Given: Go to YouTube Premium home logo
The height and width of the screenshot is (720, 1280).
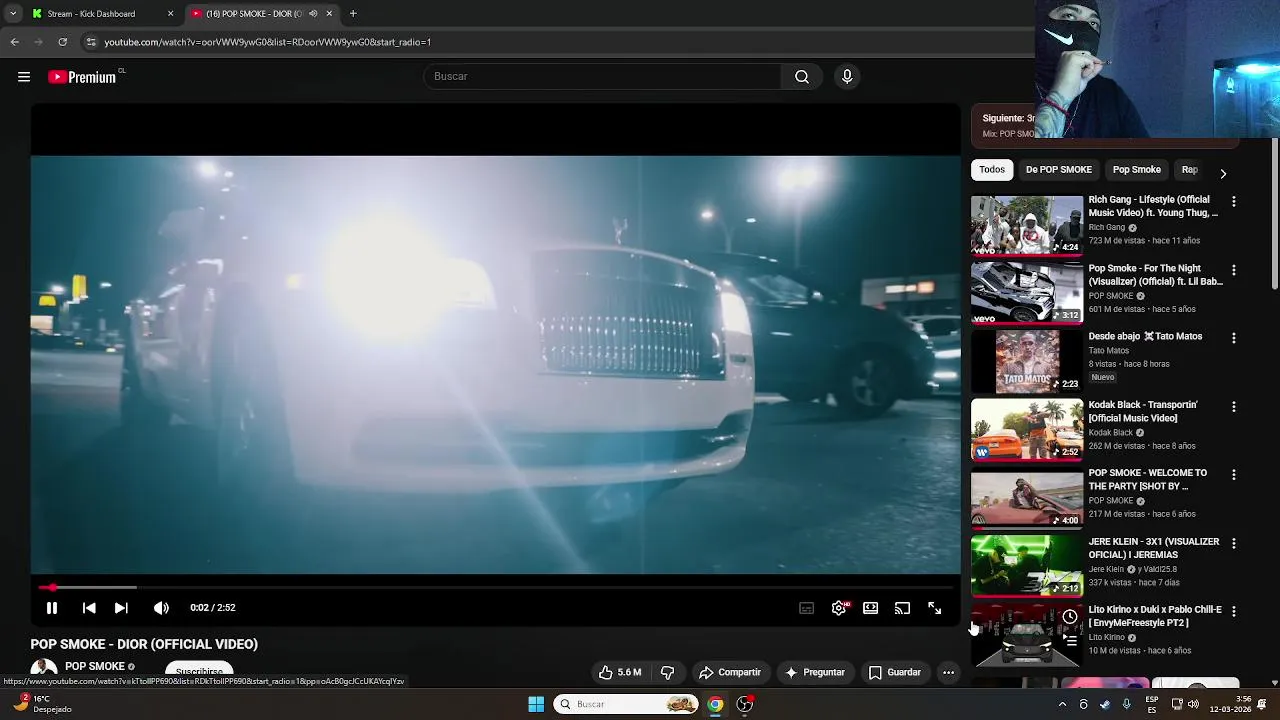Looking at the screenshot, I should (x=84, y=77).
